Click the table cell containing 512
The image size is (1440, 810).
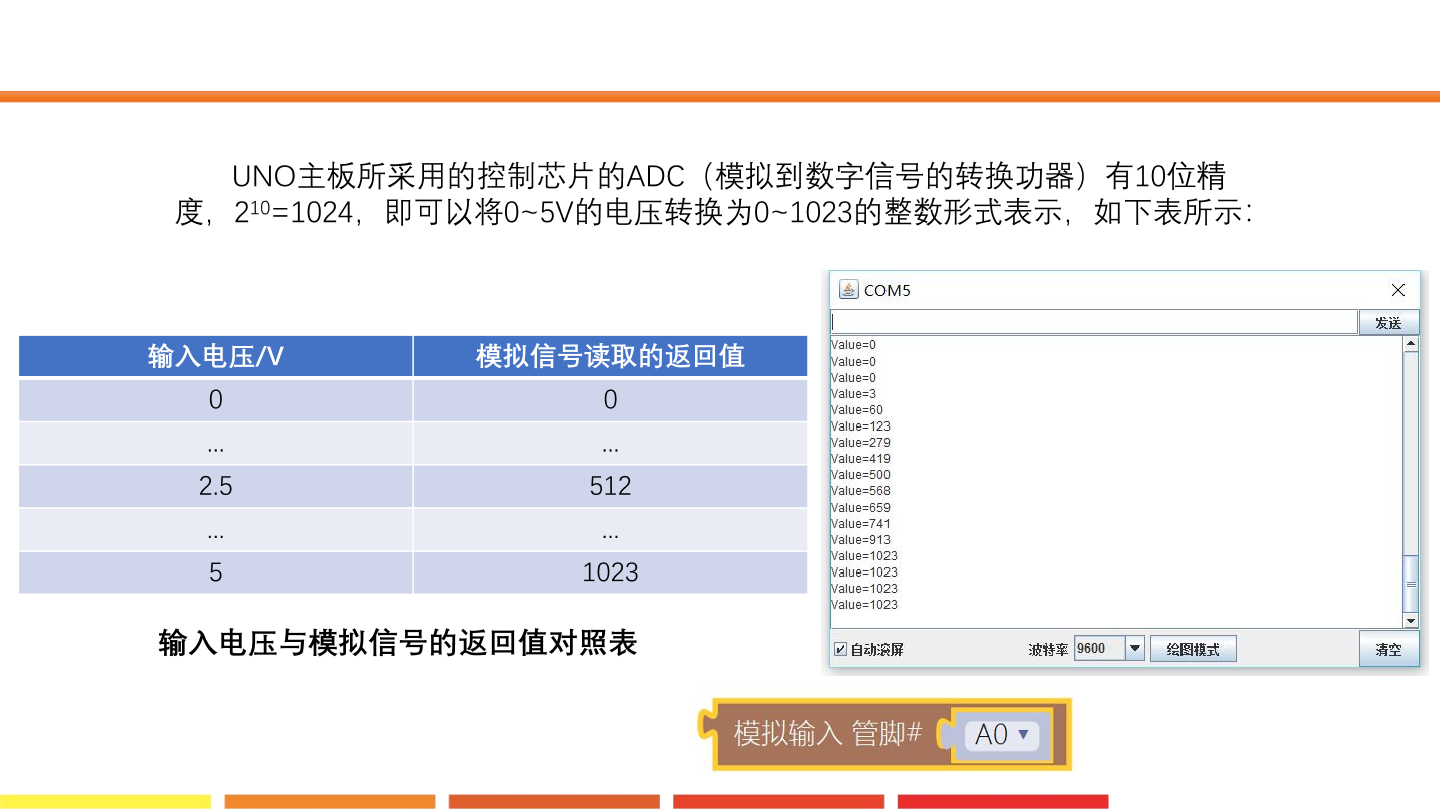(609, 486)
